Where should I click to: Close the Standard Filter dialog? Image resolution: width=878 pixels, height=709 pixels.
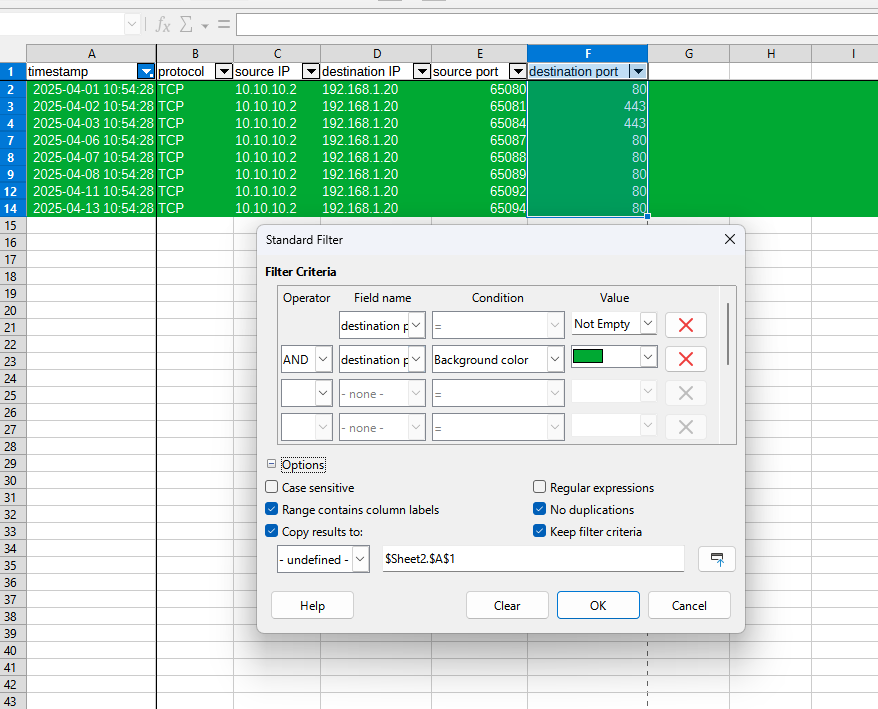pyautogui.click(x=729, y=240)
